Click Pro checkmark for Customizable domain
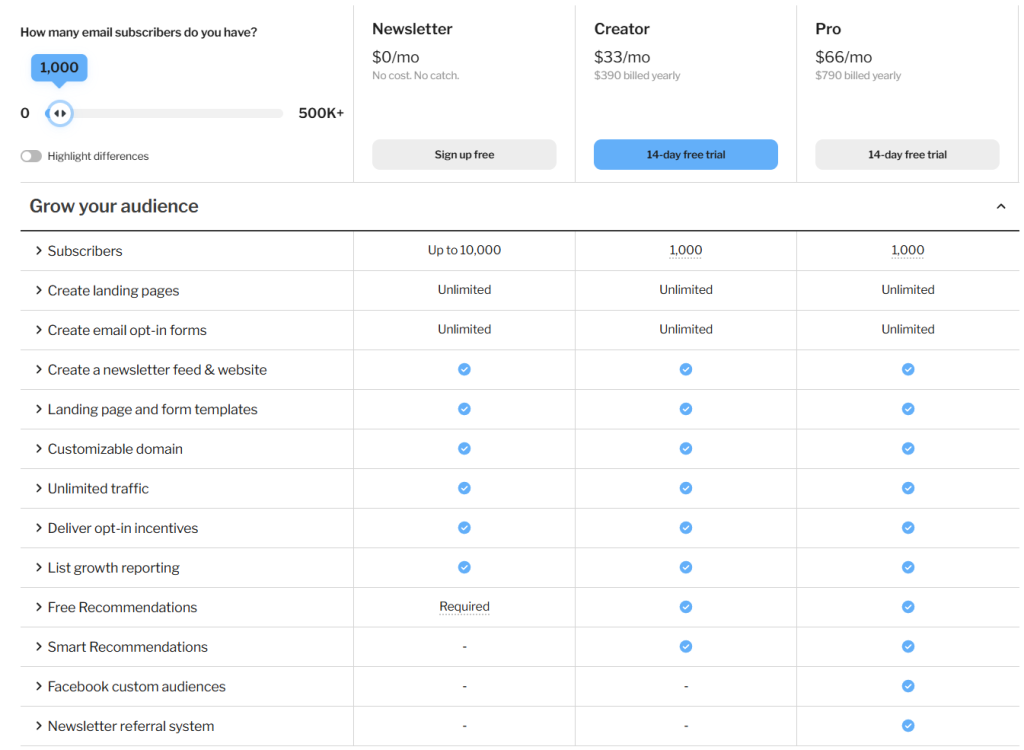Image resolution: width=1024 pixels, height=750 pixels. (908, 449)
